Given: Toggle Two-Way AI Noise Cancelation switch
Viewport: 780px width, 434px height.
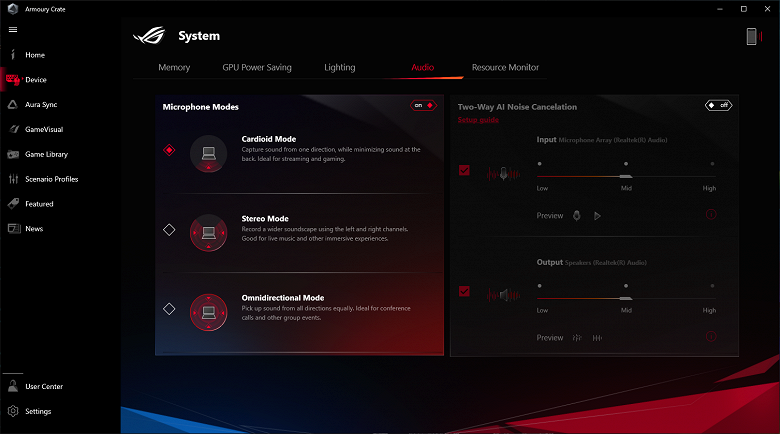Looking at the screenshot, I should [x=718, y=106].
